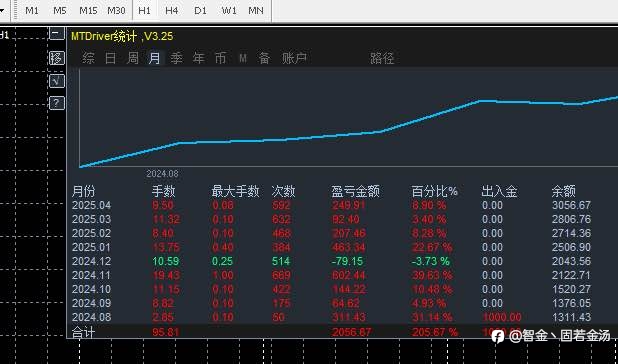Switch chart to M1 timeframe
This screenshot has height=364, width=618.
(x=32, y=11)
